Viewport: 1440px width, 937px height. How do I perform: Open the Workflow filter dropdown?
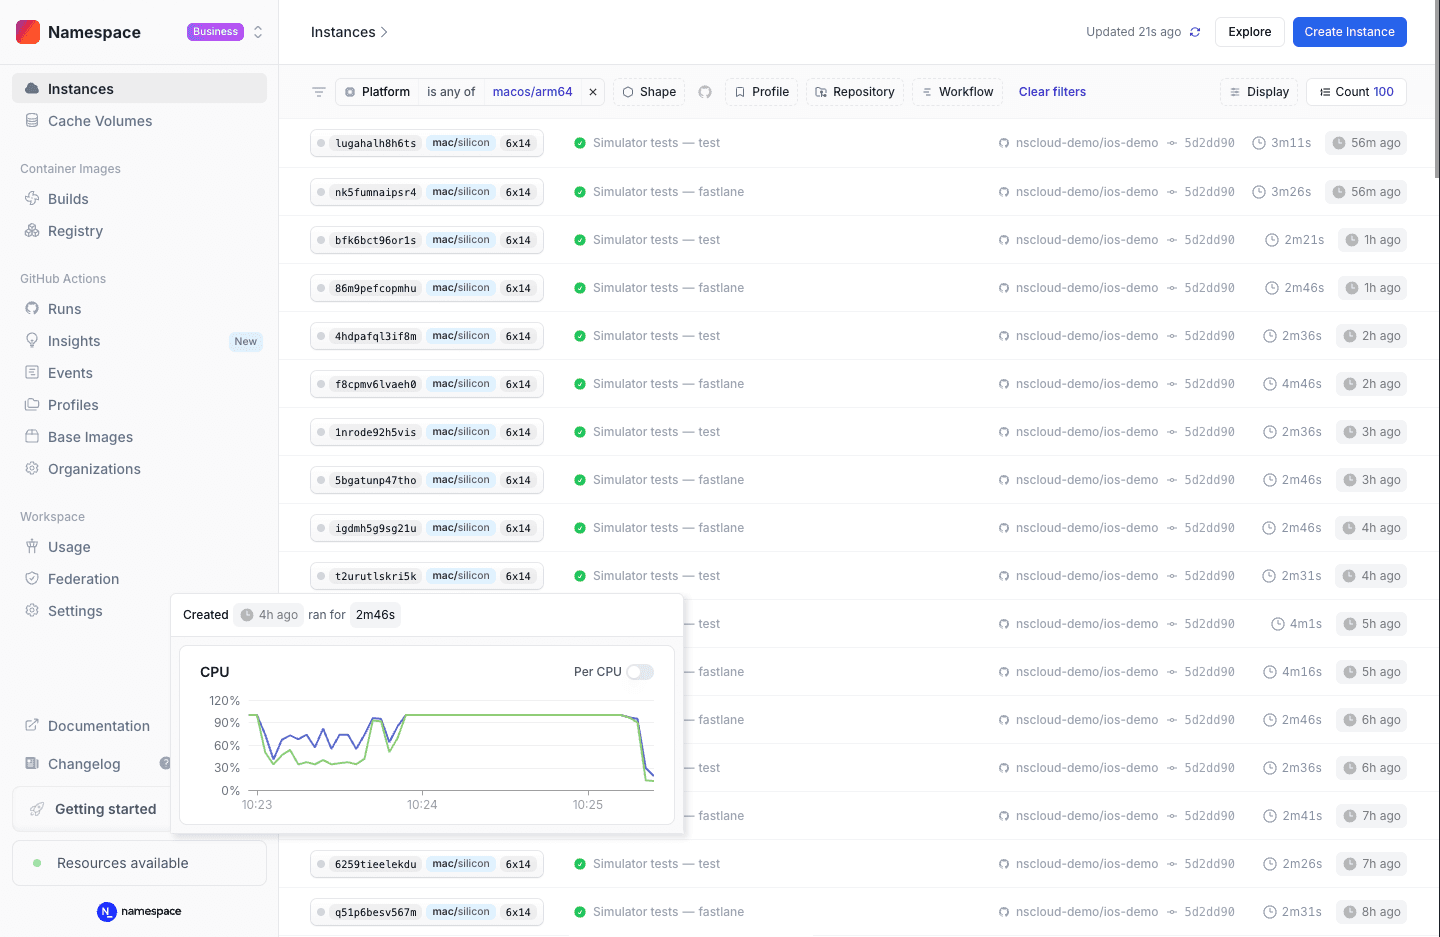tap(957, 91)
